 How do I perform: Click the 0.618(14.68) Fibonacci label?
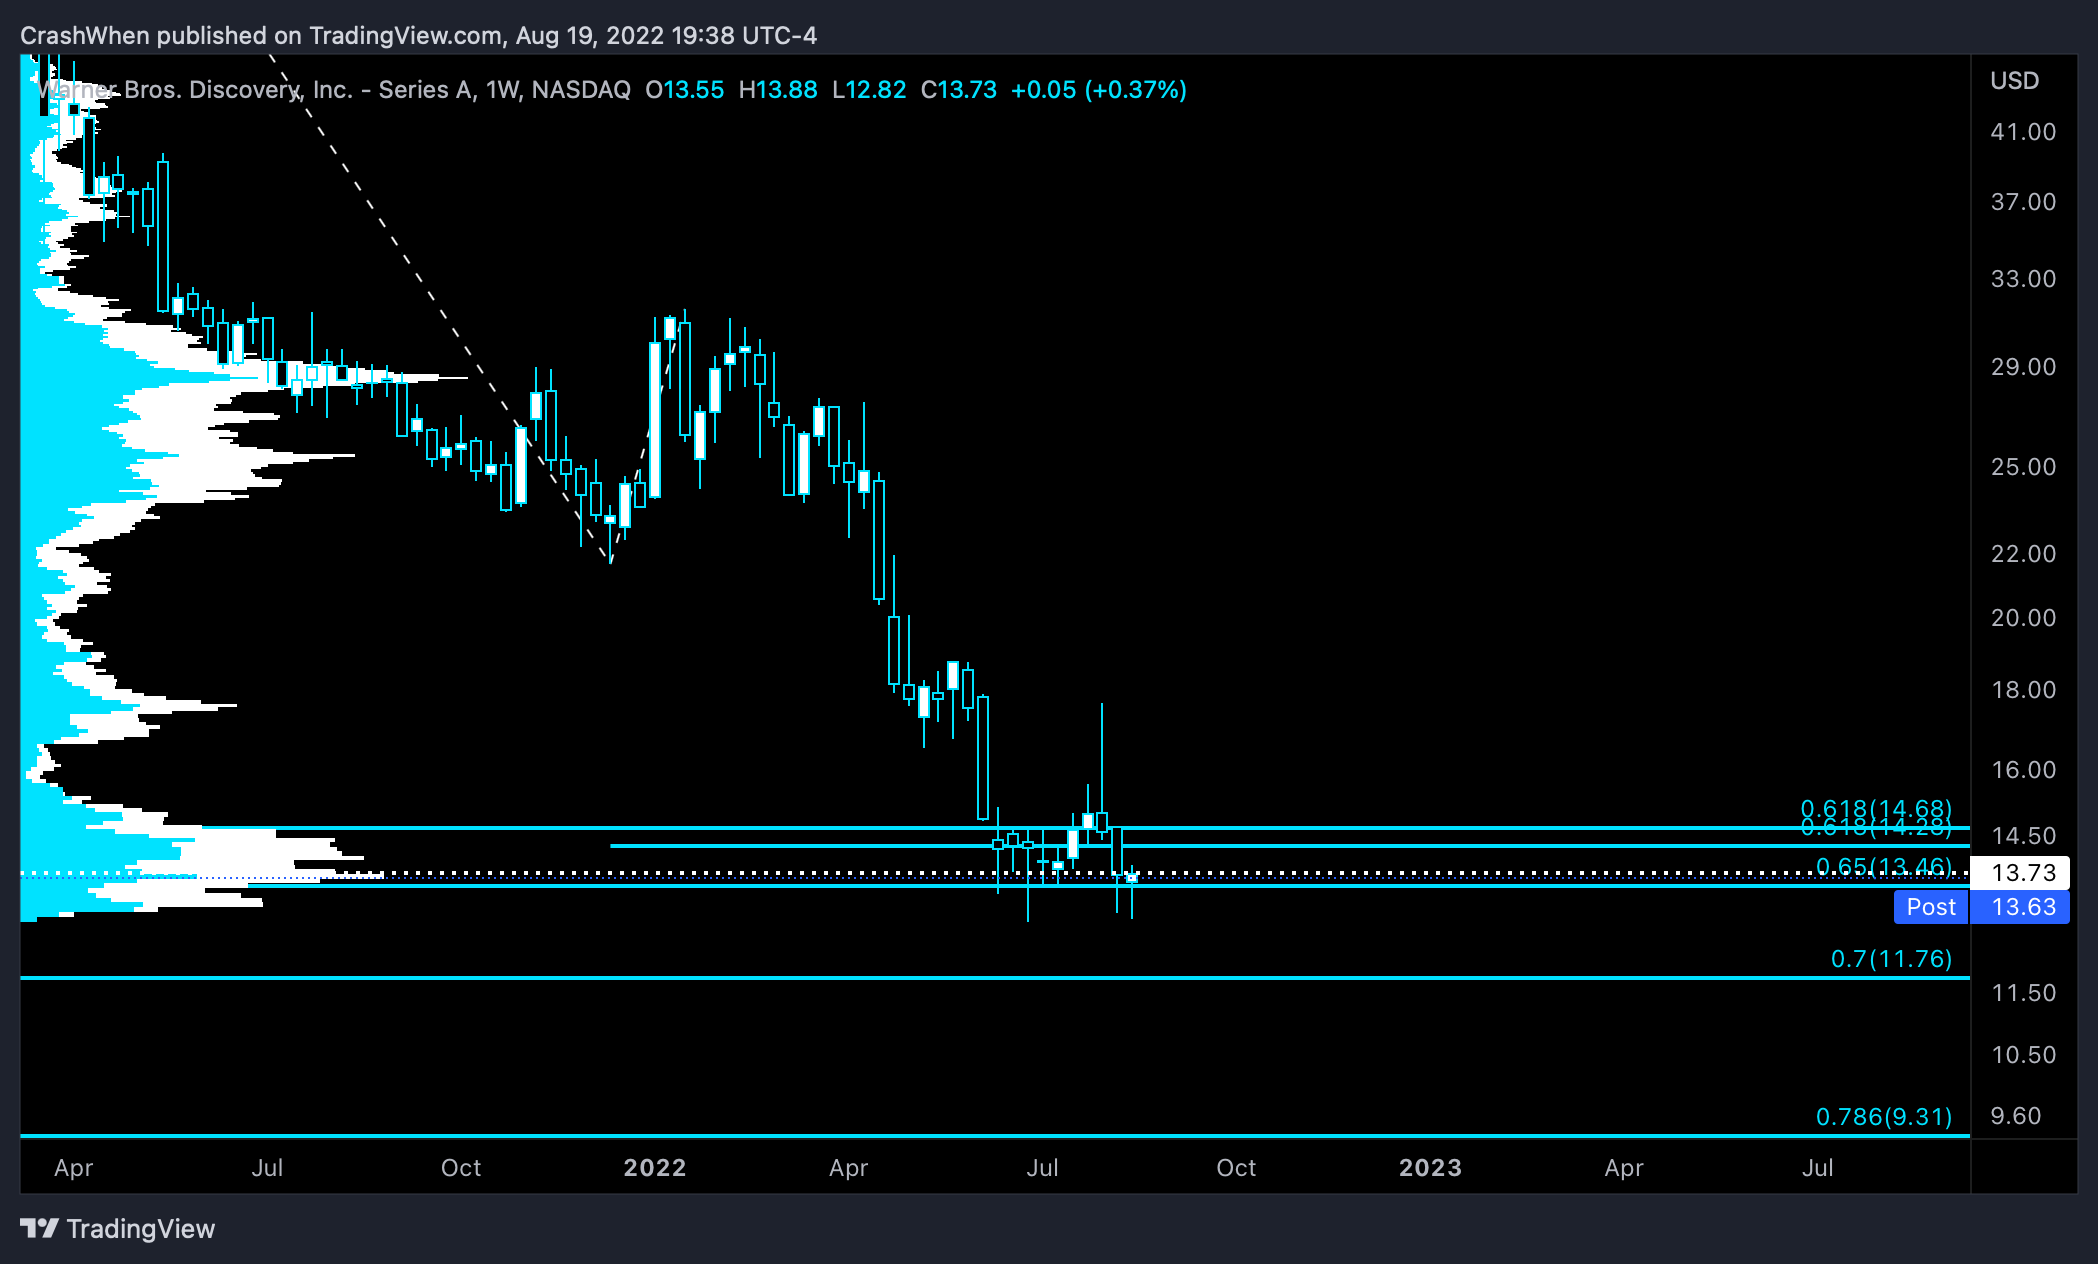pos(1876,808)
